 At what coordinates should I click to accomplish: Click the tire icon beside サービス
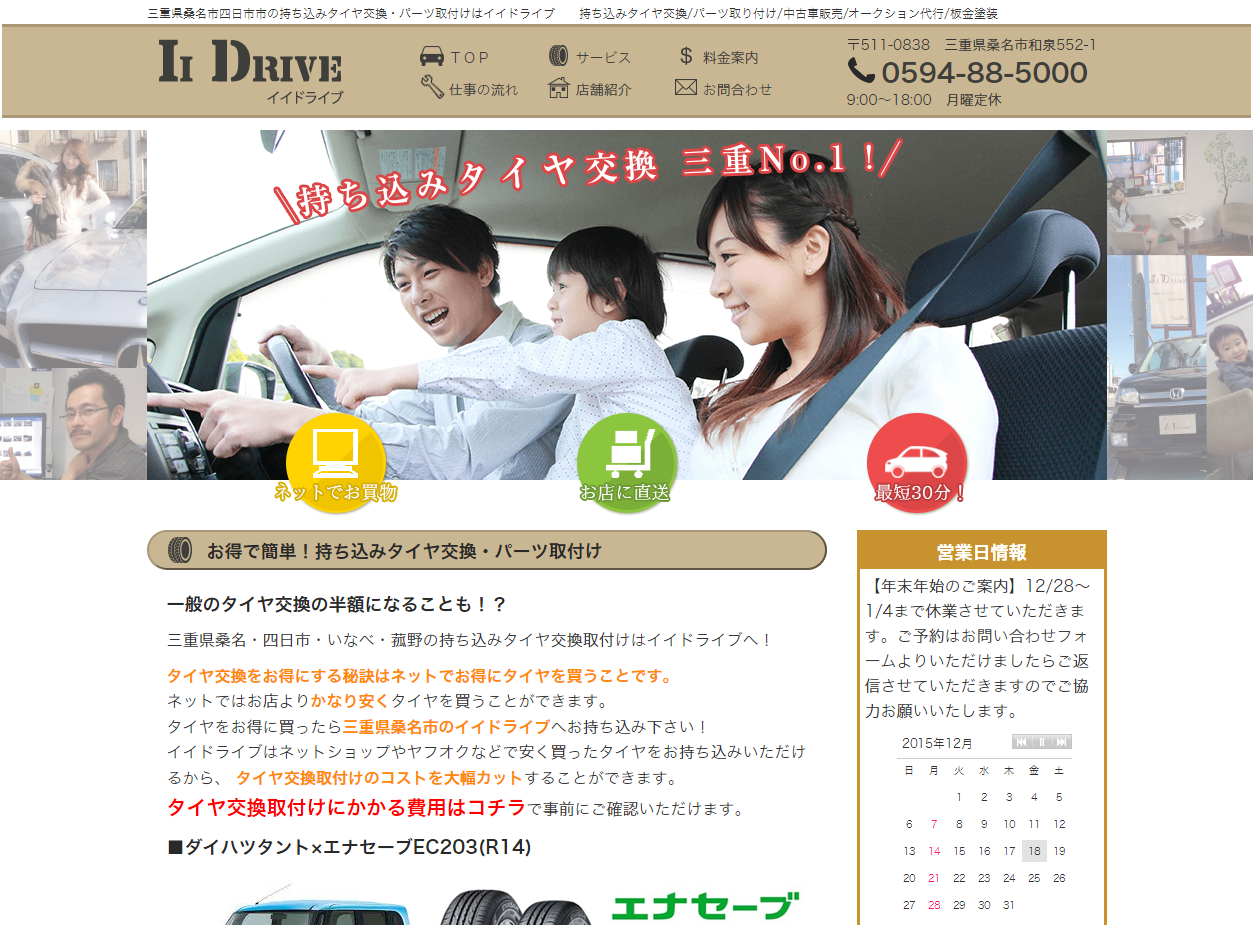(558, 57)
